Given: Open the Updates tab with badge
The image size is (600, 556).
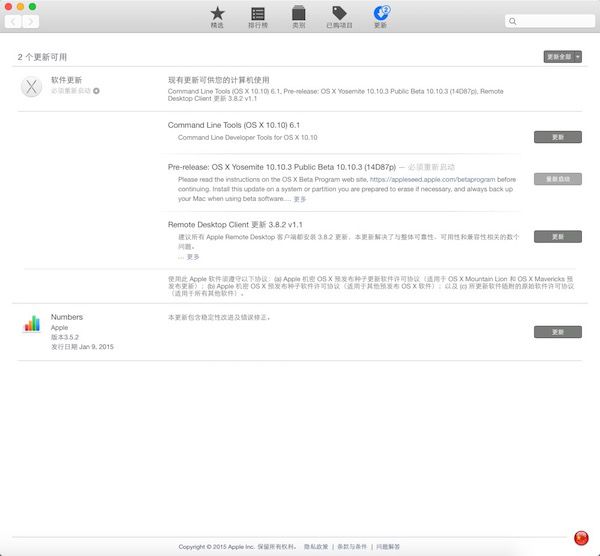Looking at the screenshot, I should coord(381,17).
